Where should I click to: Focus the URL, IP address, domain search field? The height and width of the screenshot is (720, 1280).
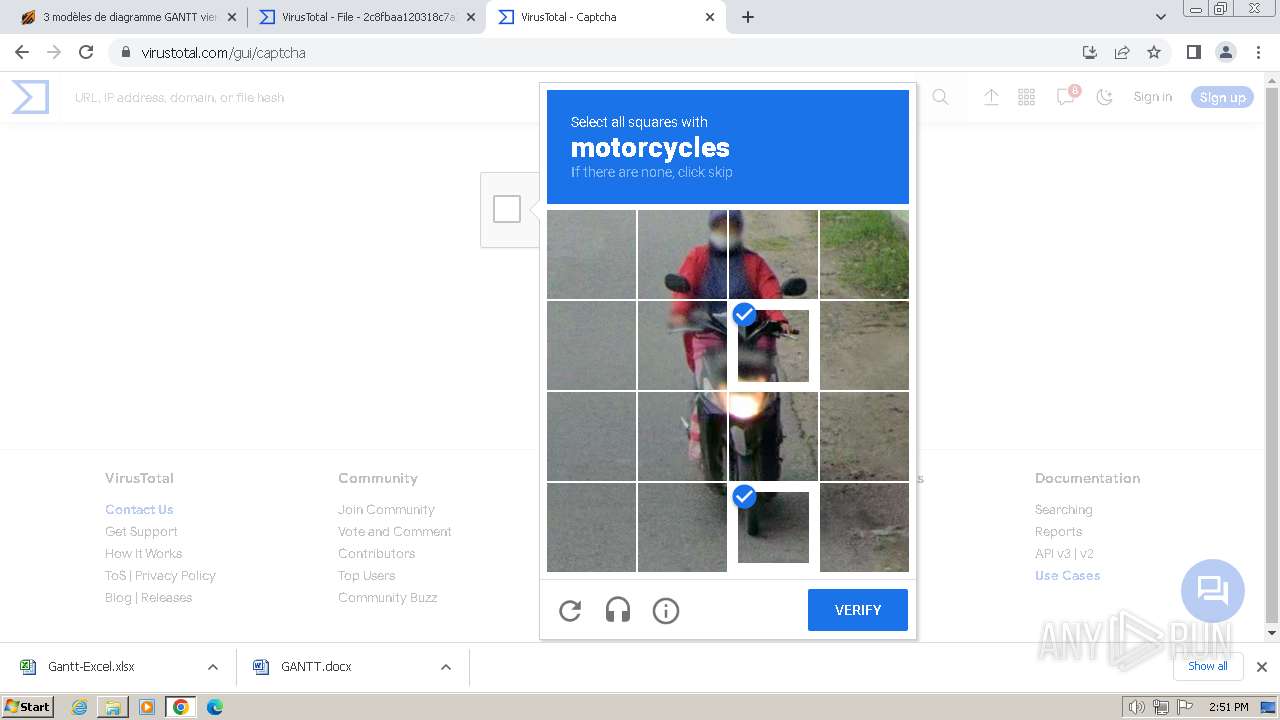click(x=180, y=97)
